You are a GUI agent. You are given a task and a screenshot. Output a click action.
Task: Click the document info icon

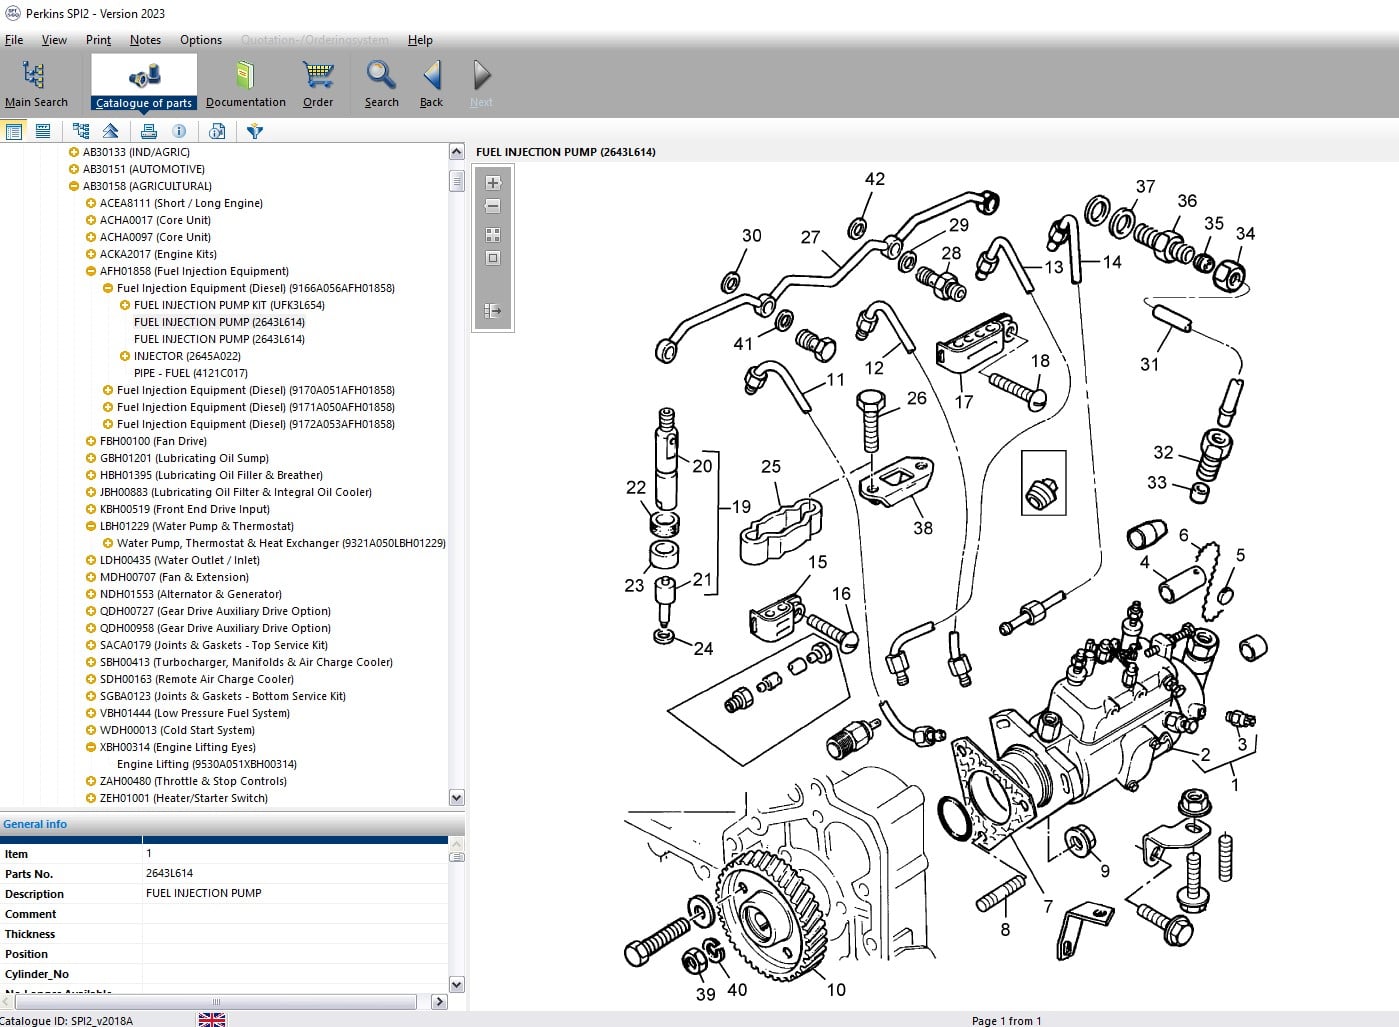(217, 131)
